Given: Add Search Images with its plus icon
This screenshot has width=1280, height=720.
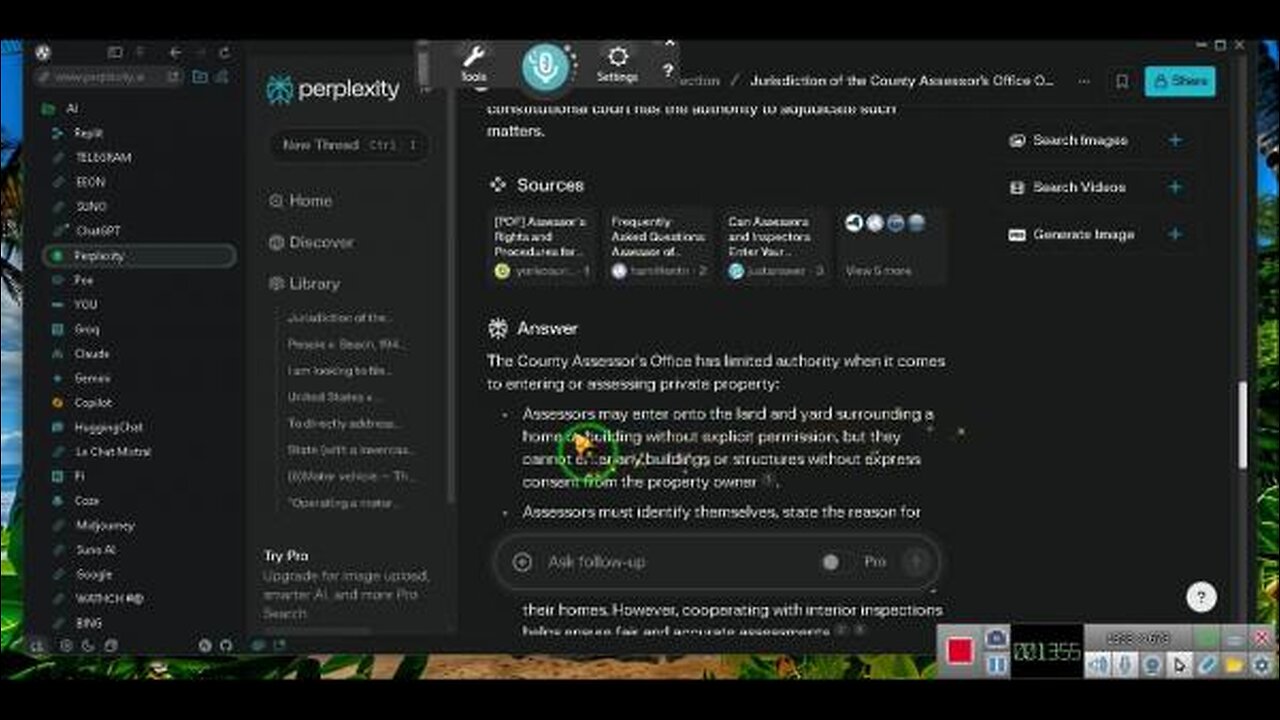Looking at the screenshot, I should click(x=1175, y=140).
